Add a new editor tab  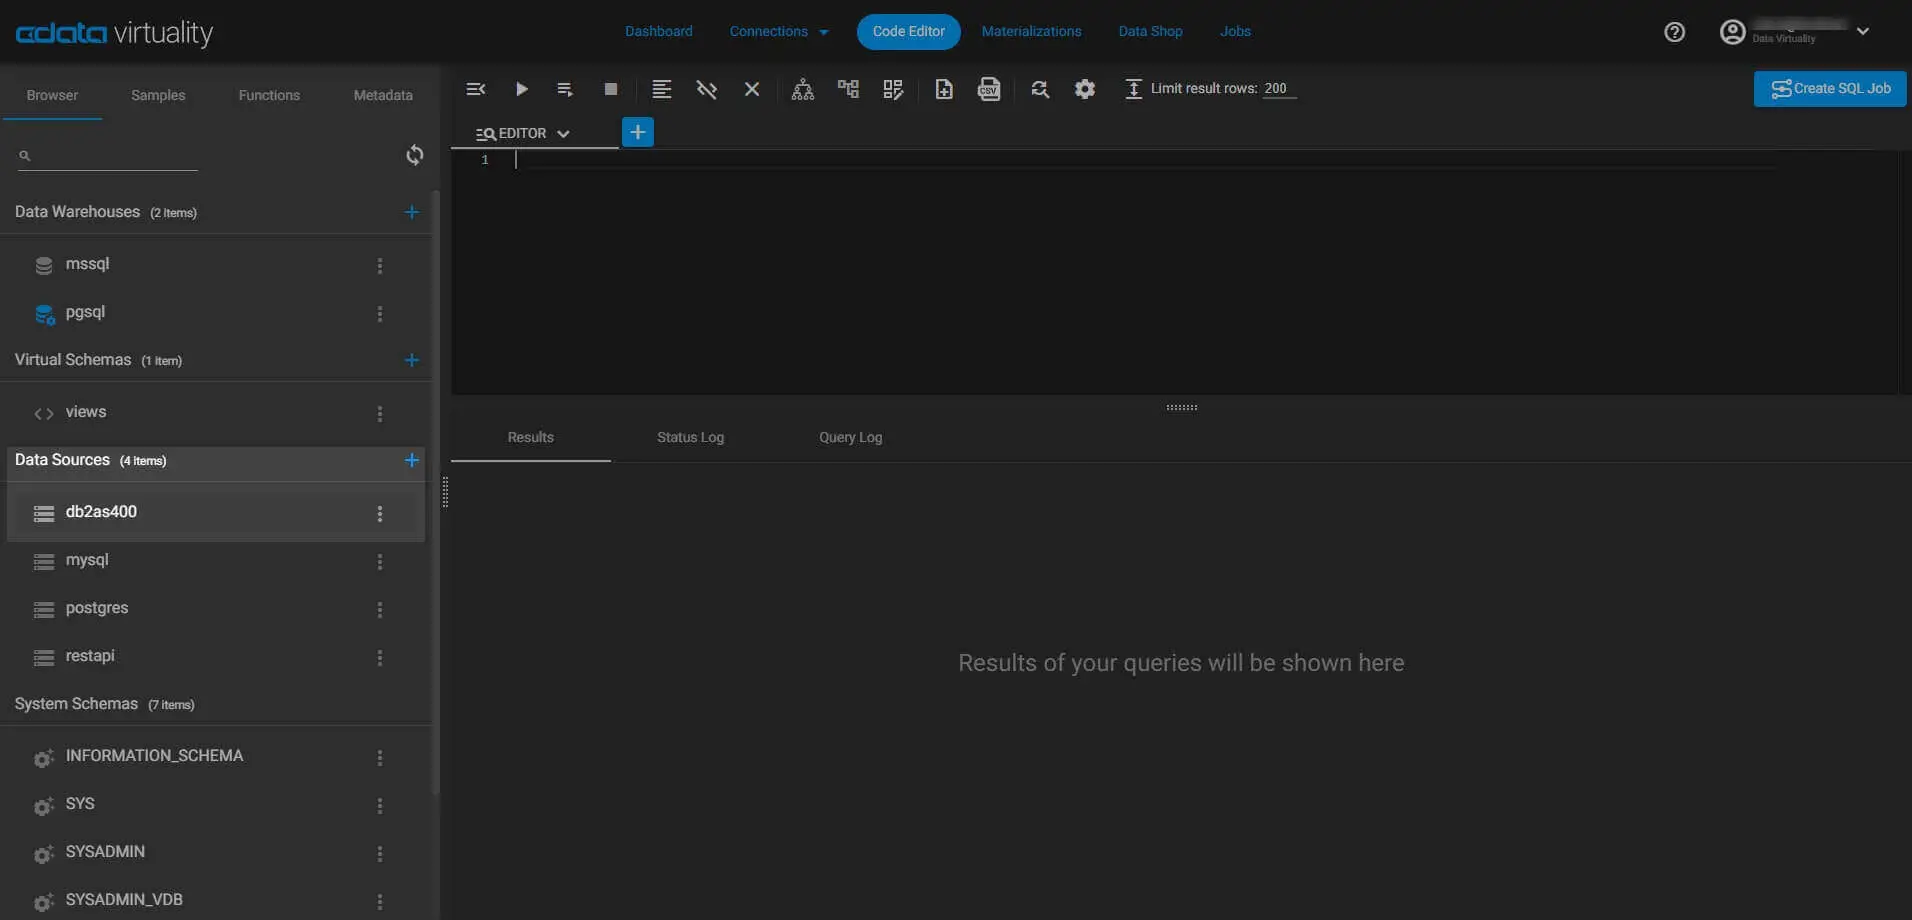coord(637,132)
